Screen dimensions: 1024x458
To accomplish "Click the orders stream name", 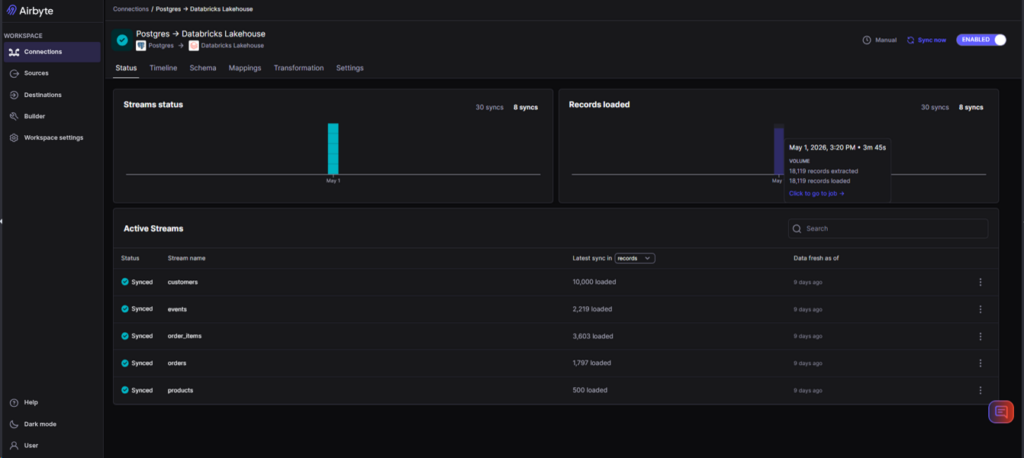I will pos(177,363).
